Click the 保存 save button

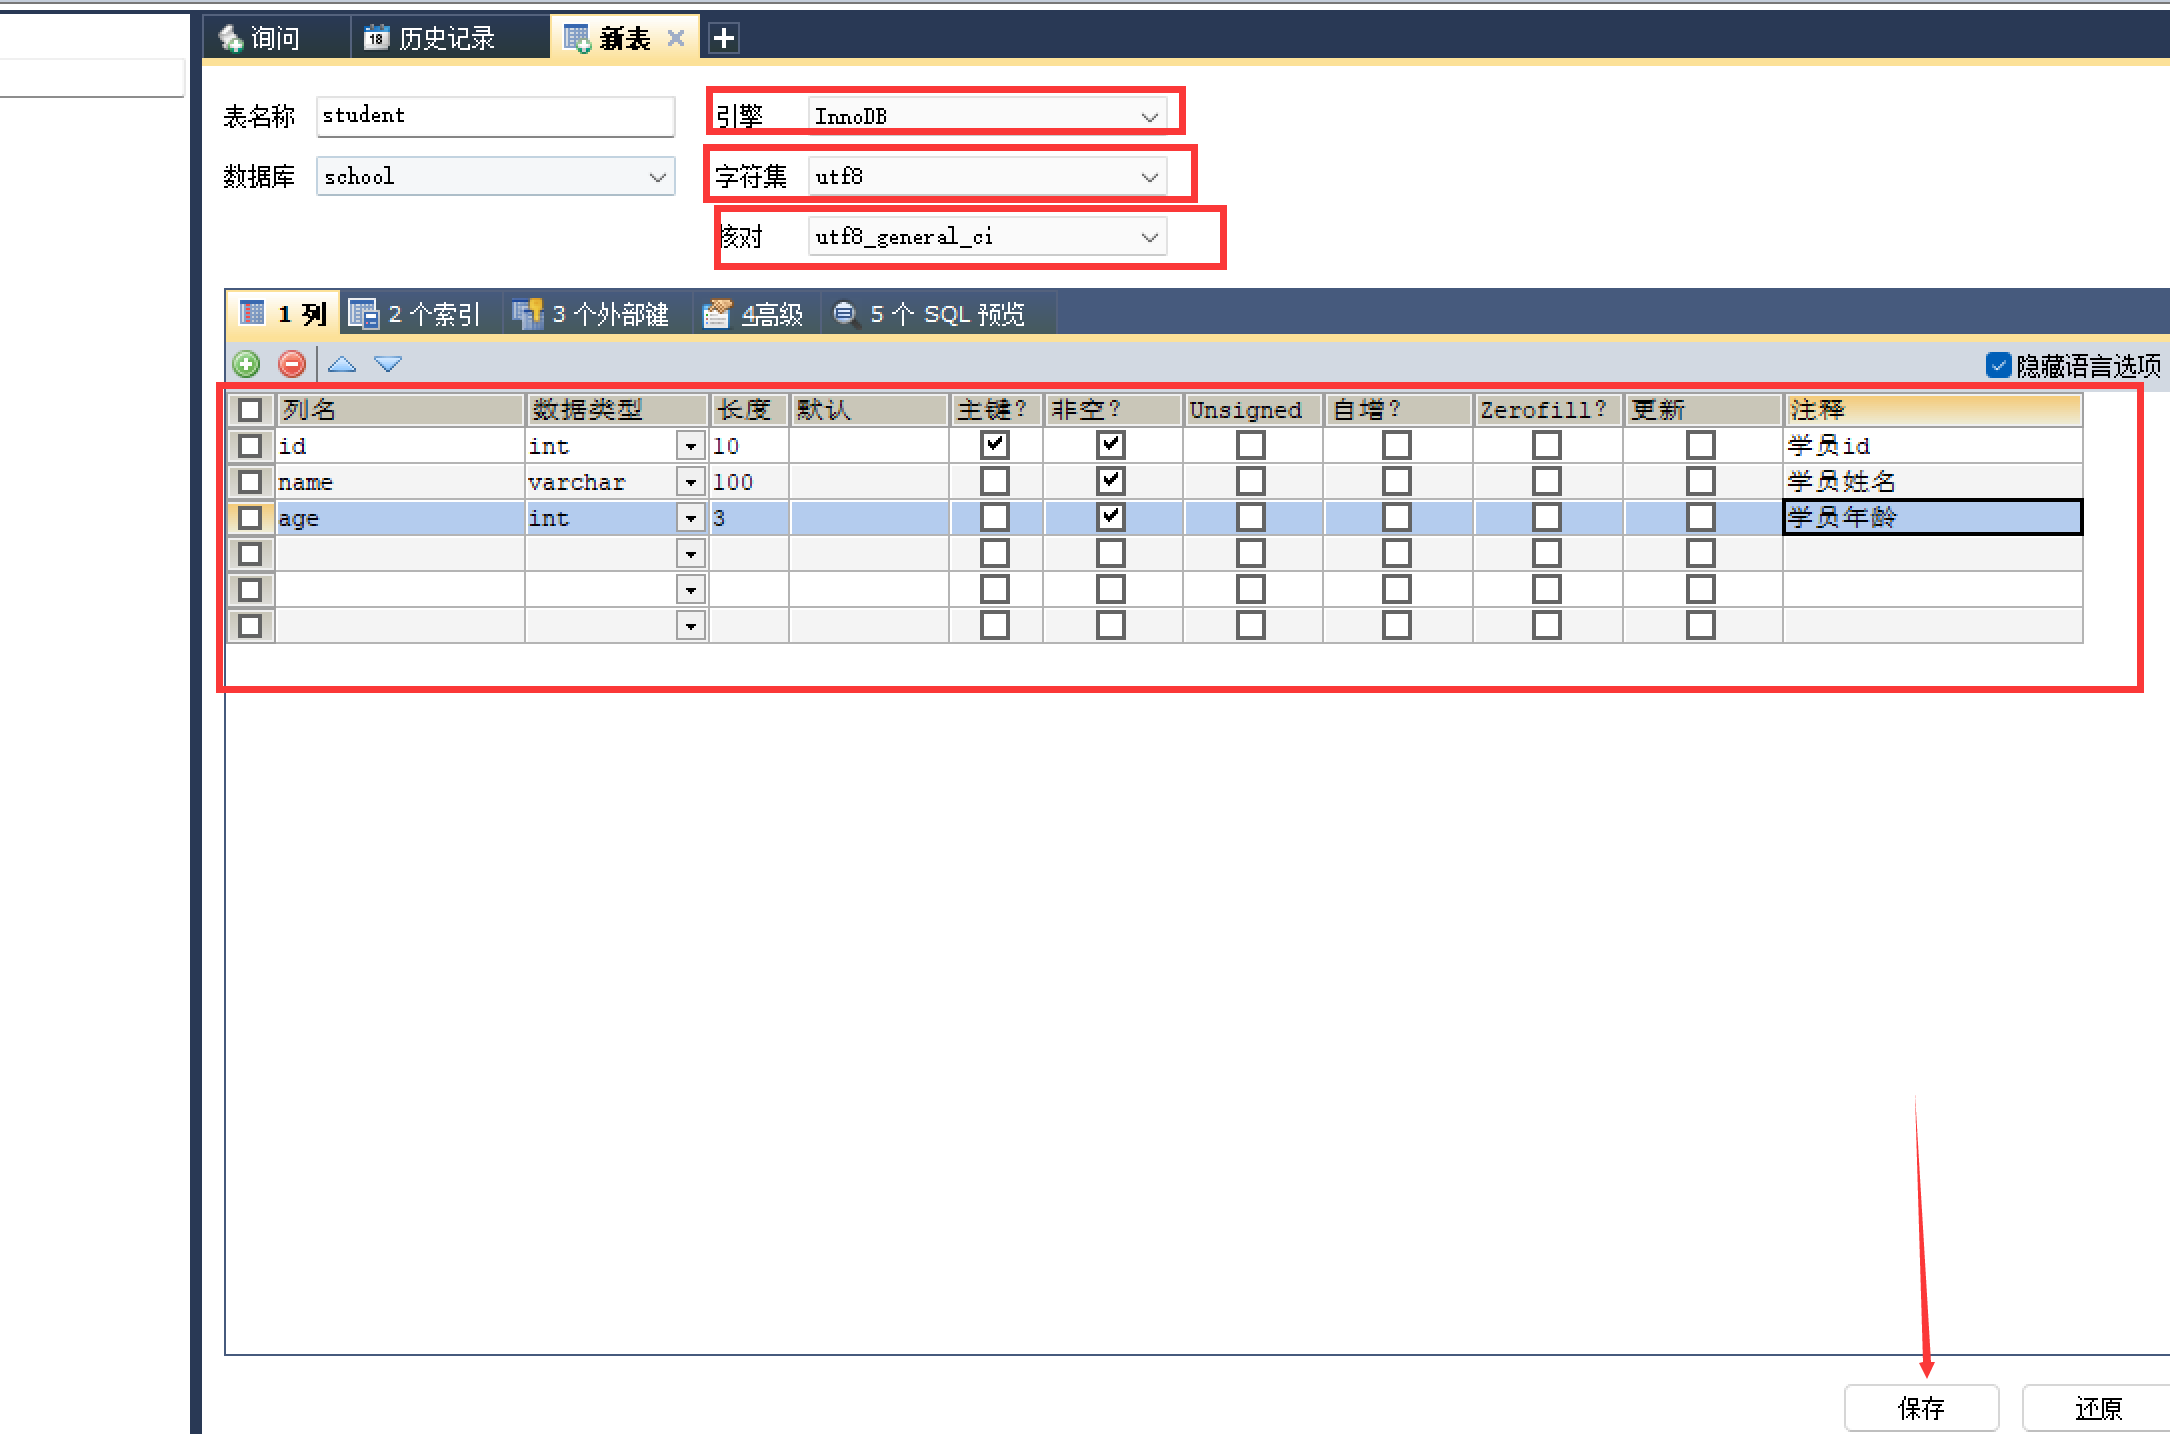coord(1921,1408)
